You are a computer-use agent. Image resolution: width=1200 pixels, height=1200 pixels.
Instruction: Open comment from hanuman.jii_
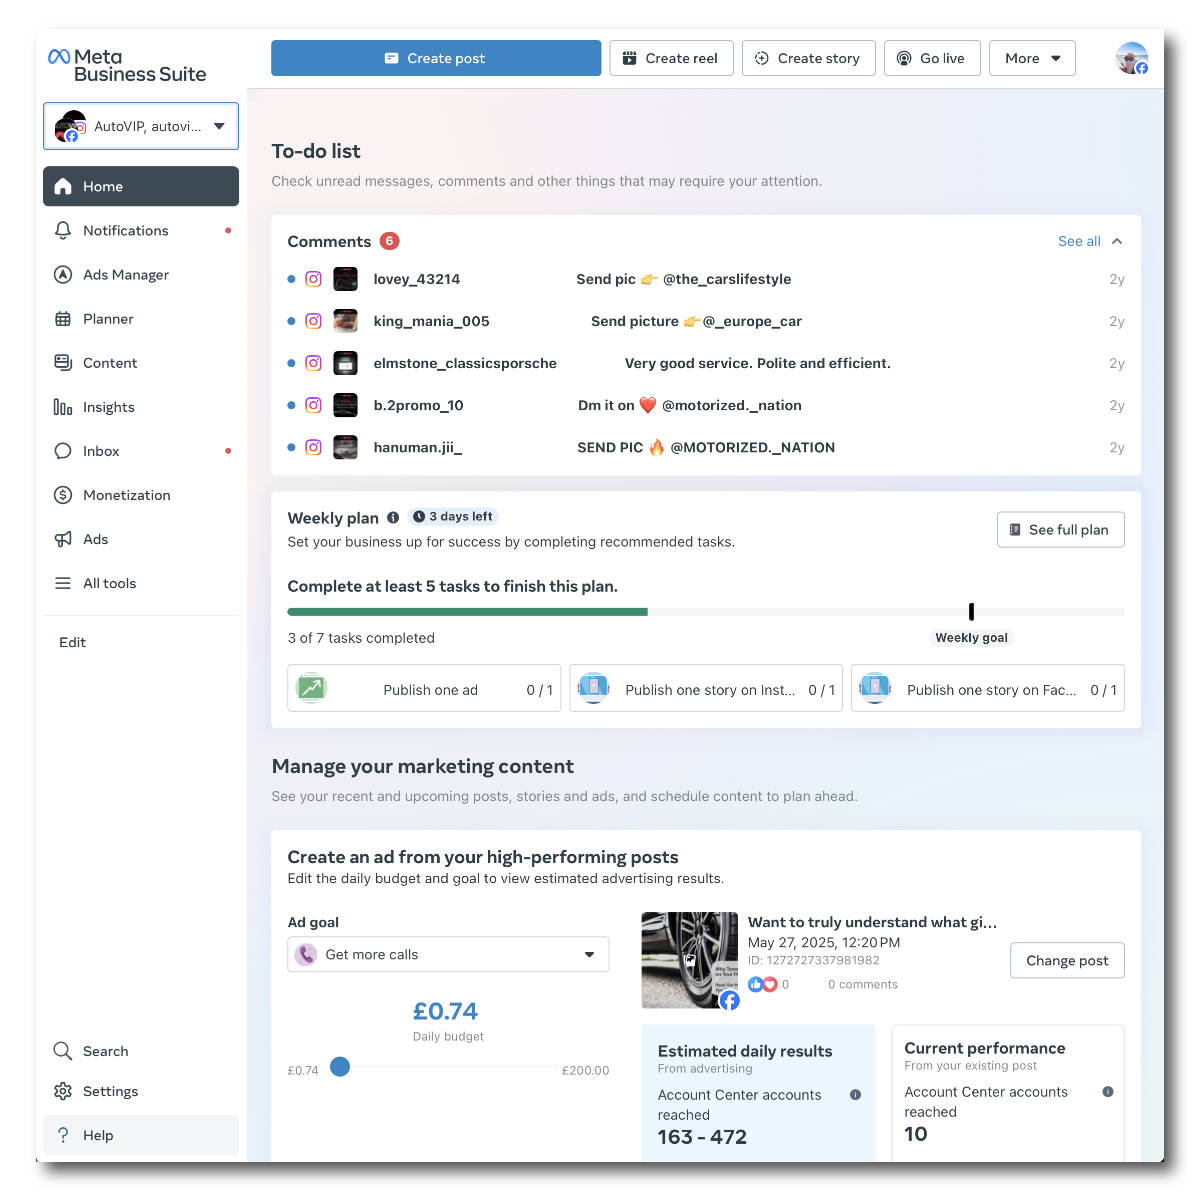[706, 447]
